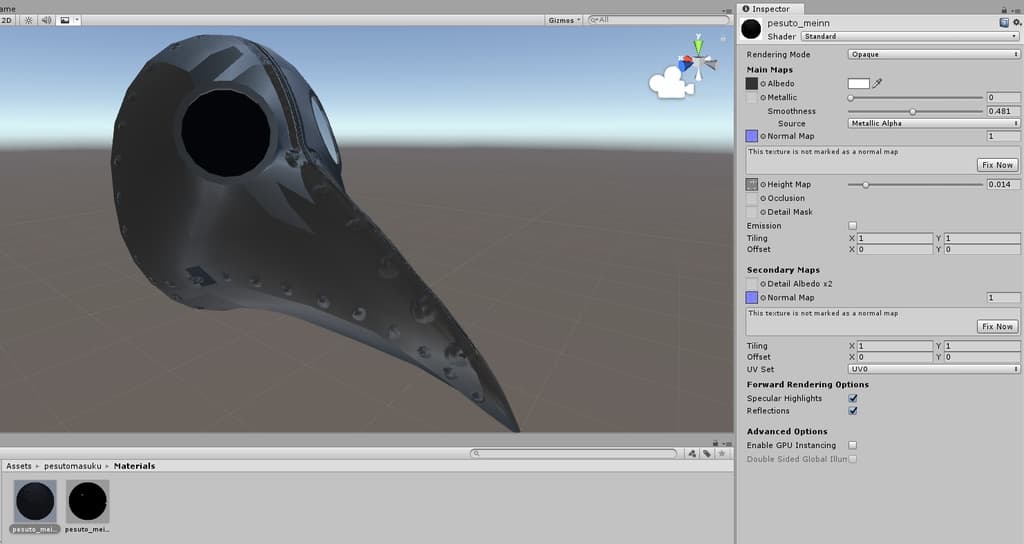Uncheck Specular Highlights option
The image size is (1024, 544).
pyautogui.click(x=852, y=398)
